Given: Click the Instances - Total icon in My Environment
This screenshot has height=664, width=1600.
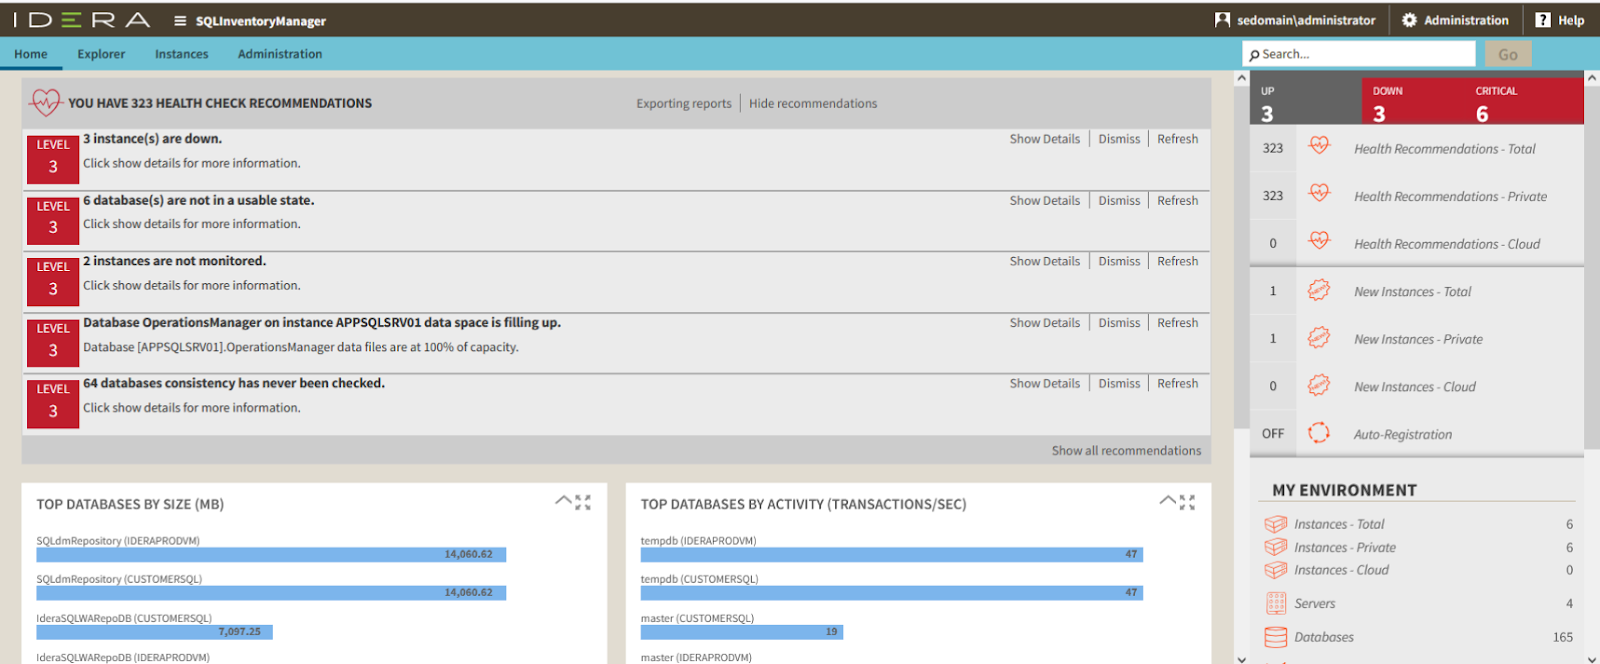Looking at the screenshot, I should (1276, 524).
